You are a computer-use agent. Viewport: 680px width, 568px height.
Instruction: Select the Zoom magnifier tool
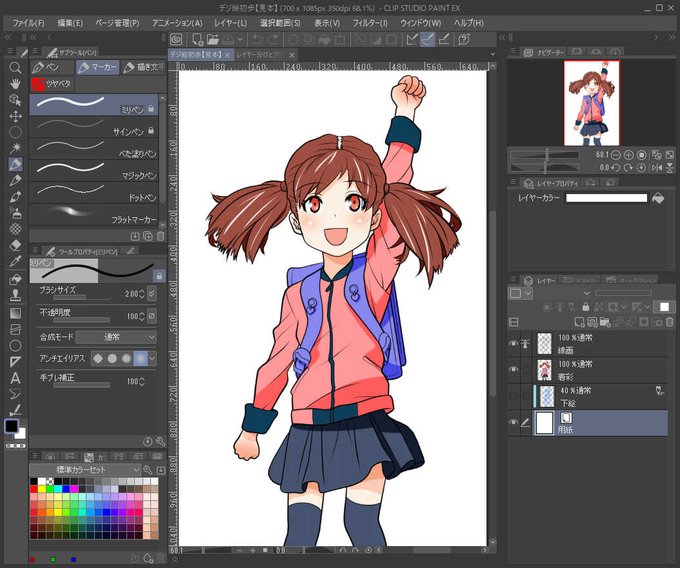click(x=15, y=68)
